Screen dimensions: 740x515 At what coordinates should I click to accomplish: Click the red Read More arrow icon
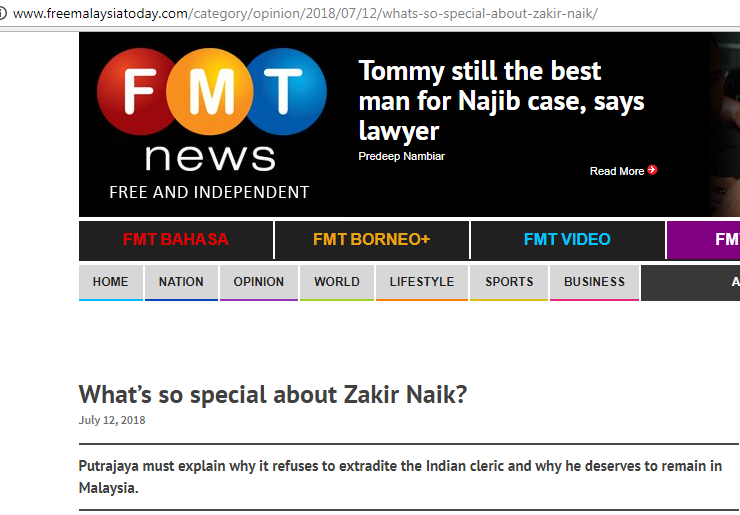(x=652, y=170)
